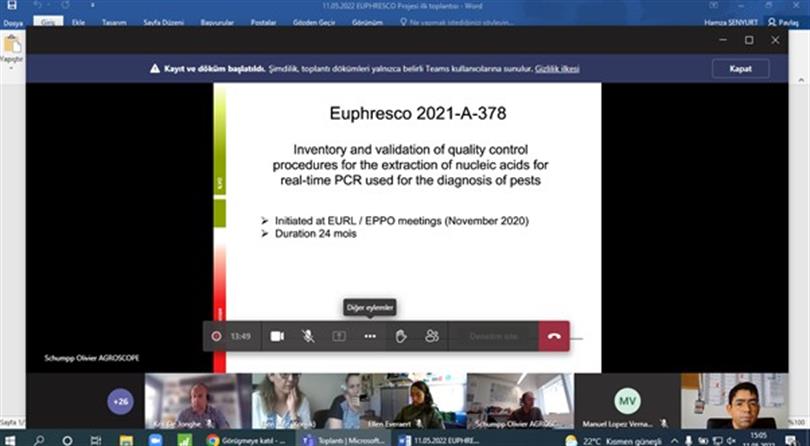Open the Gizlilik ilkesi link
The height and width of the screenshot is (446, 810).
555,69
